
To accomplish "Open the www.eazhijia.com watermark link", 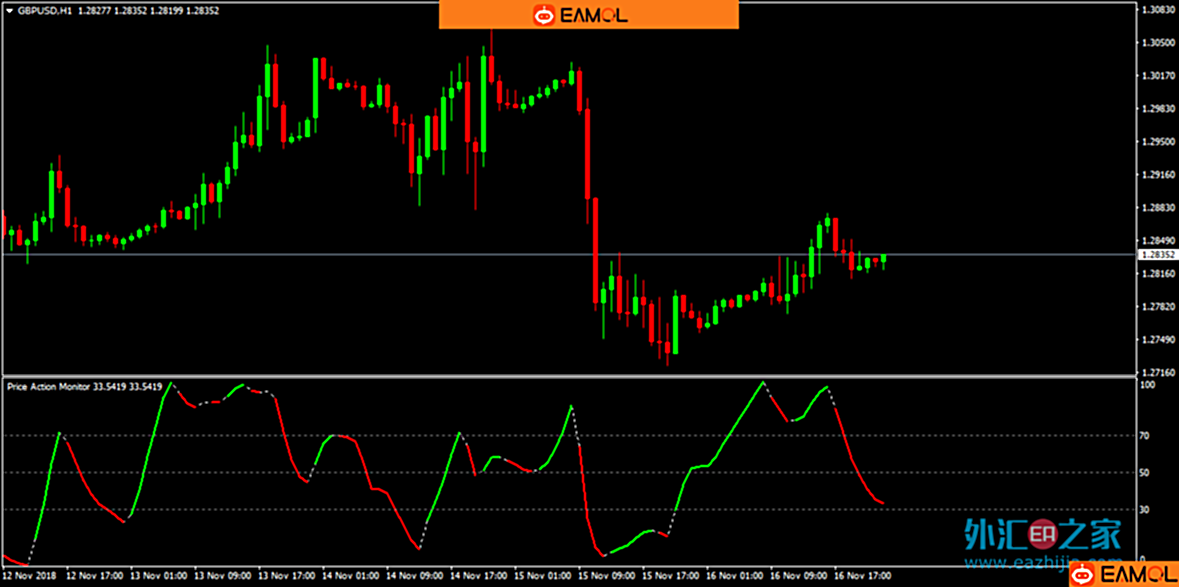I will point(1042,562).
